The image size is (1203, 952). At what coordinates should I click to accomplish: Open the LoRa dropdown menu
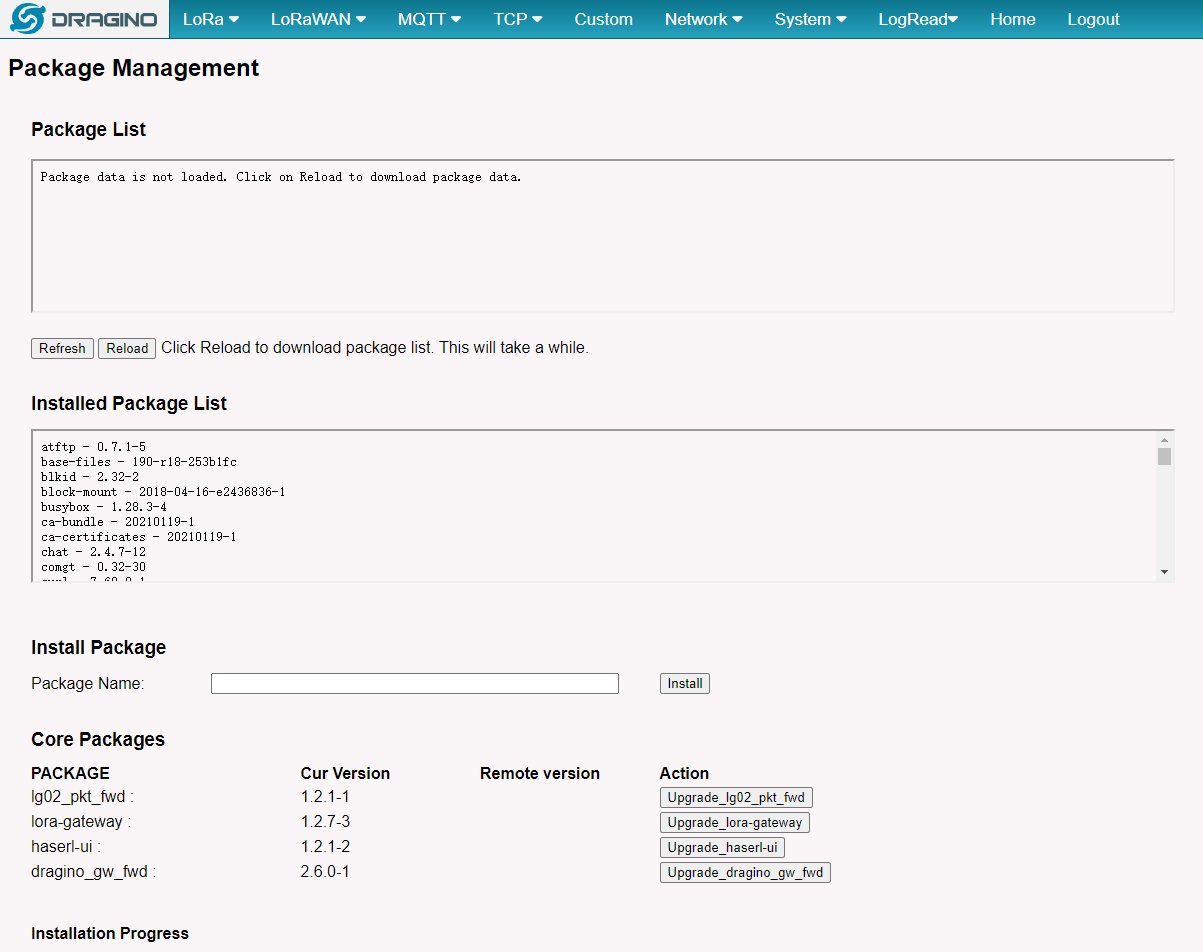211,19
